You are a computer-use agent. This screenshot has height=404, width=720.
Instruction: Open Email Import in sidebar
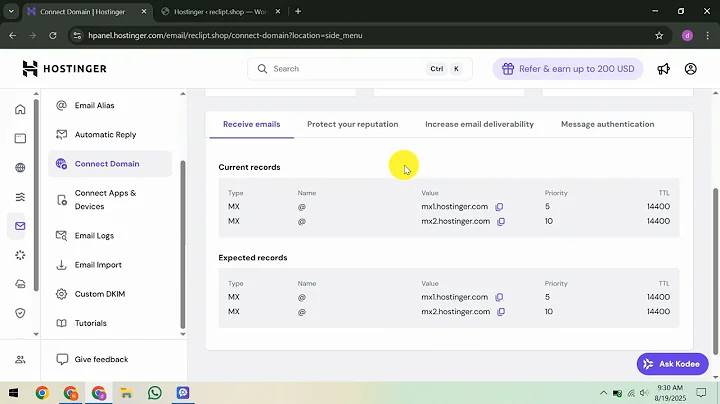[x=110, y=265]
